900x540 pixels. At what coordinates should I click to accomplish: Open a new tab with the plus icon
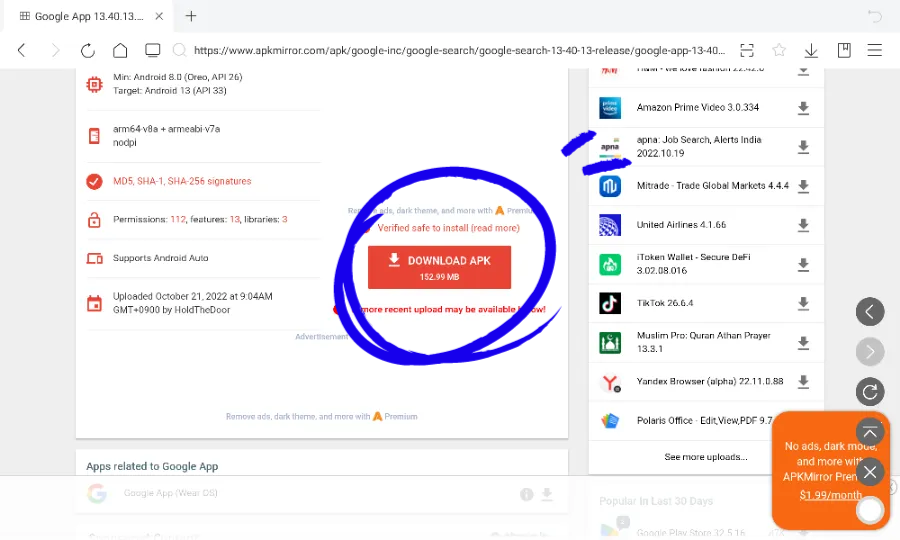pos(191,16)
